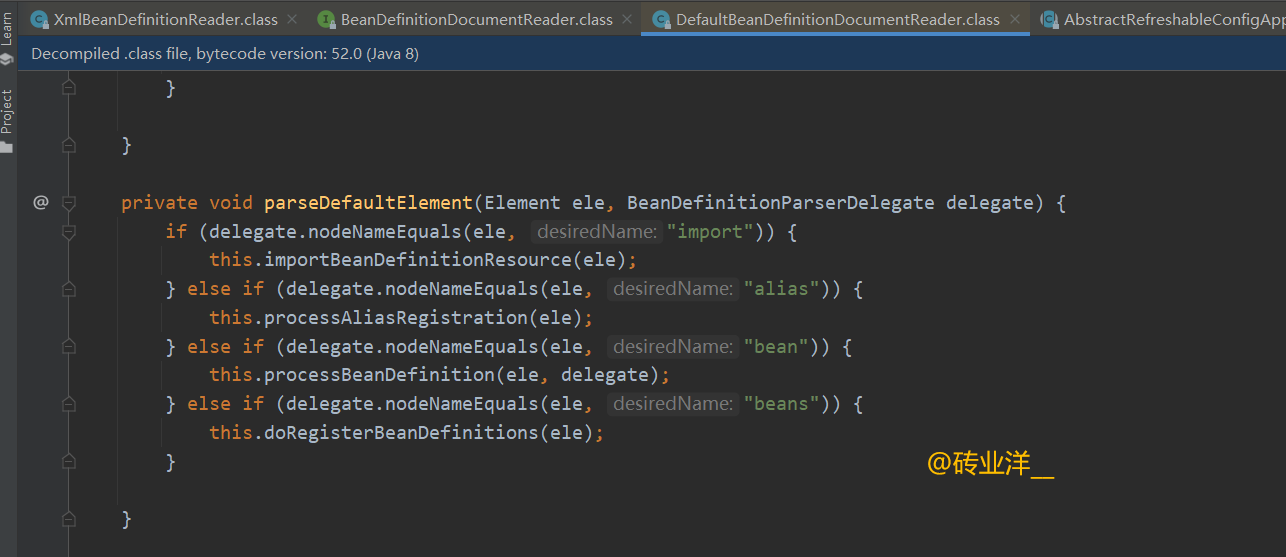Click the Learn graduation cap icon
The image size is (1286, 557).
(7, 59)
